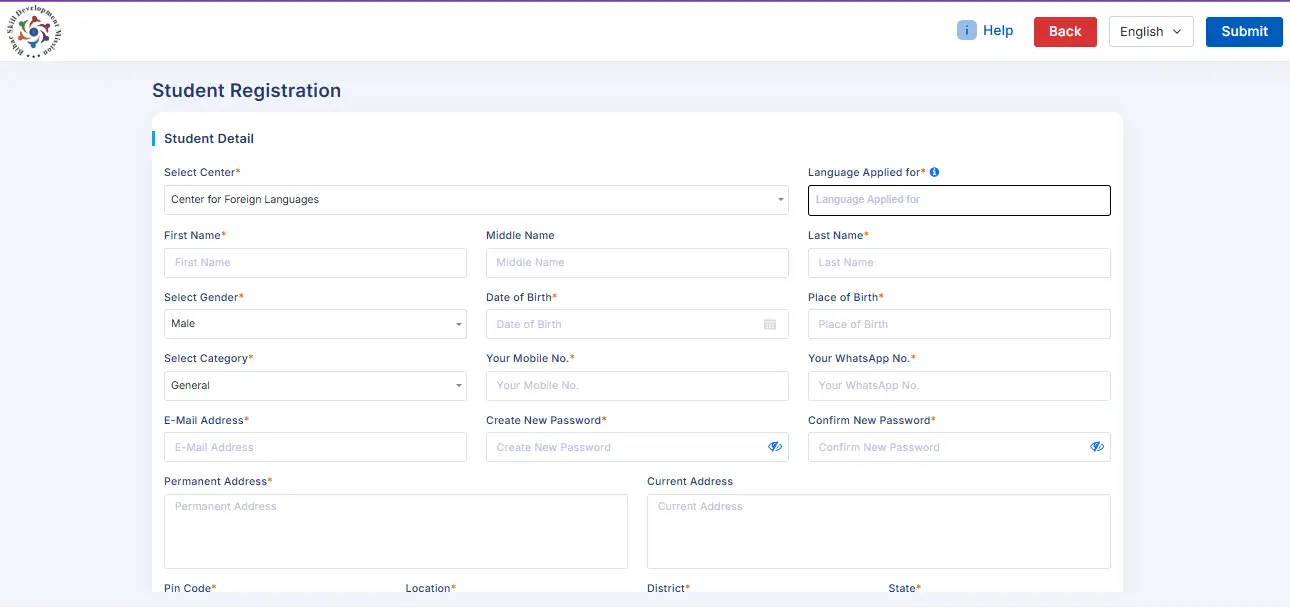
Task: Focus the Language Applied for field
Action: (x=959, y=200)
